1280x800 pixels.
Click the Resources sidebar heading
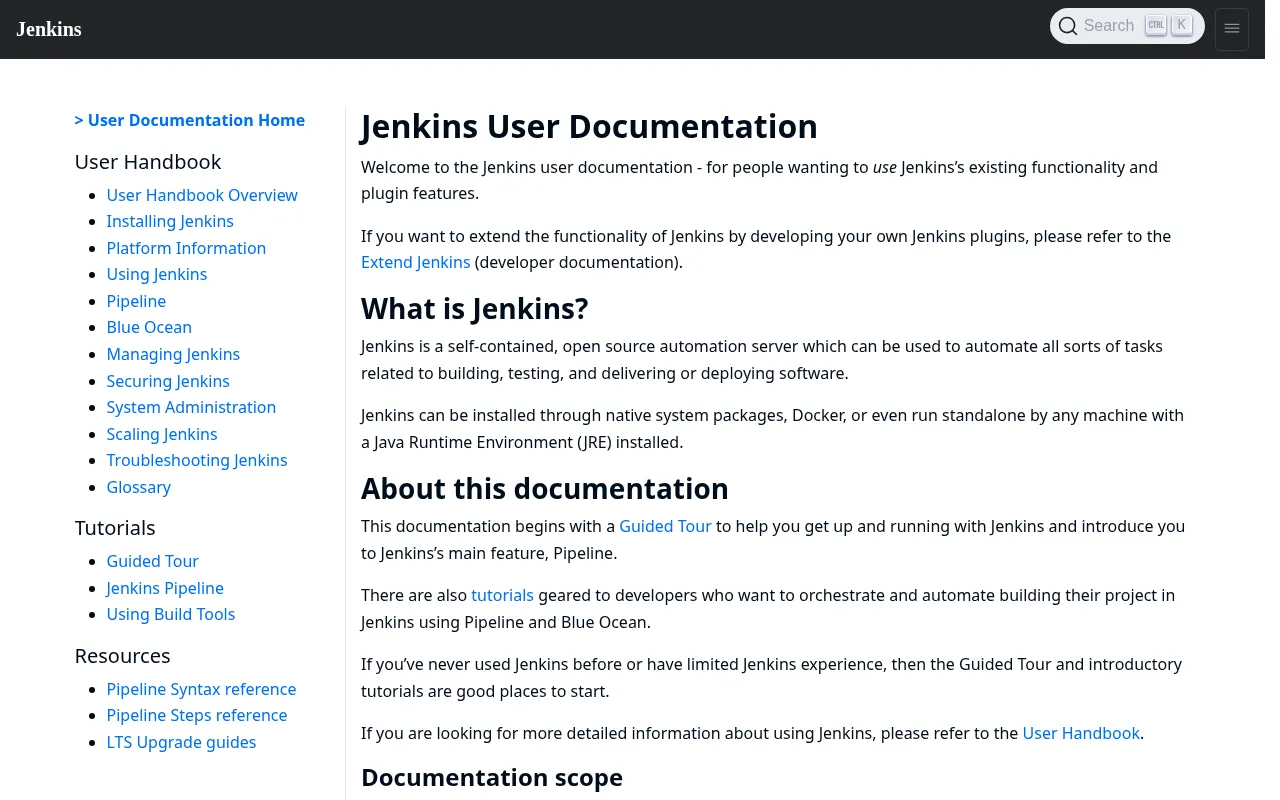[x=123, y=656]
